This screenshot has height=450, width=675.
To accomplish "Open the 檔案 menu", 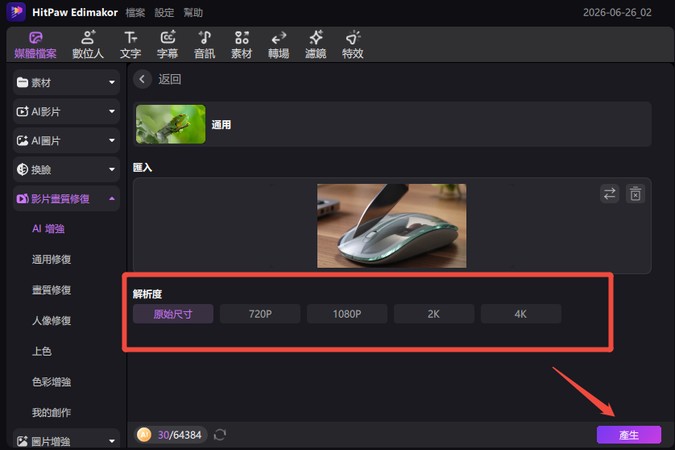I will tap(135, 13).
